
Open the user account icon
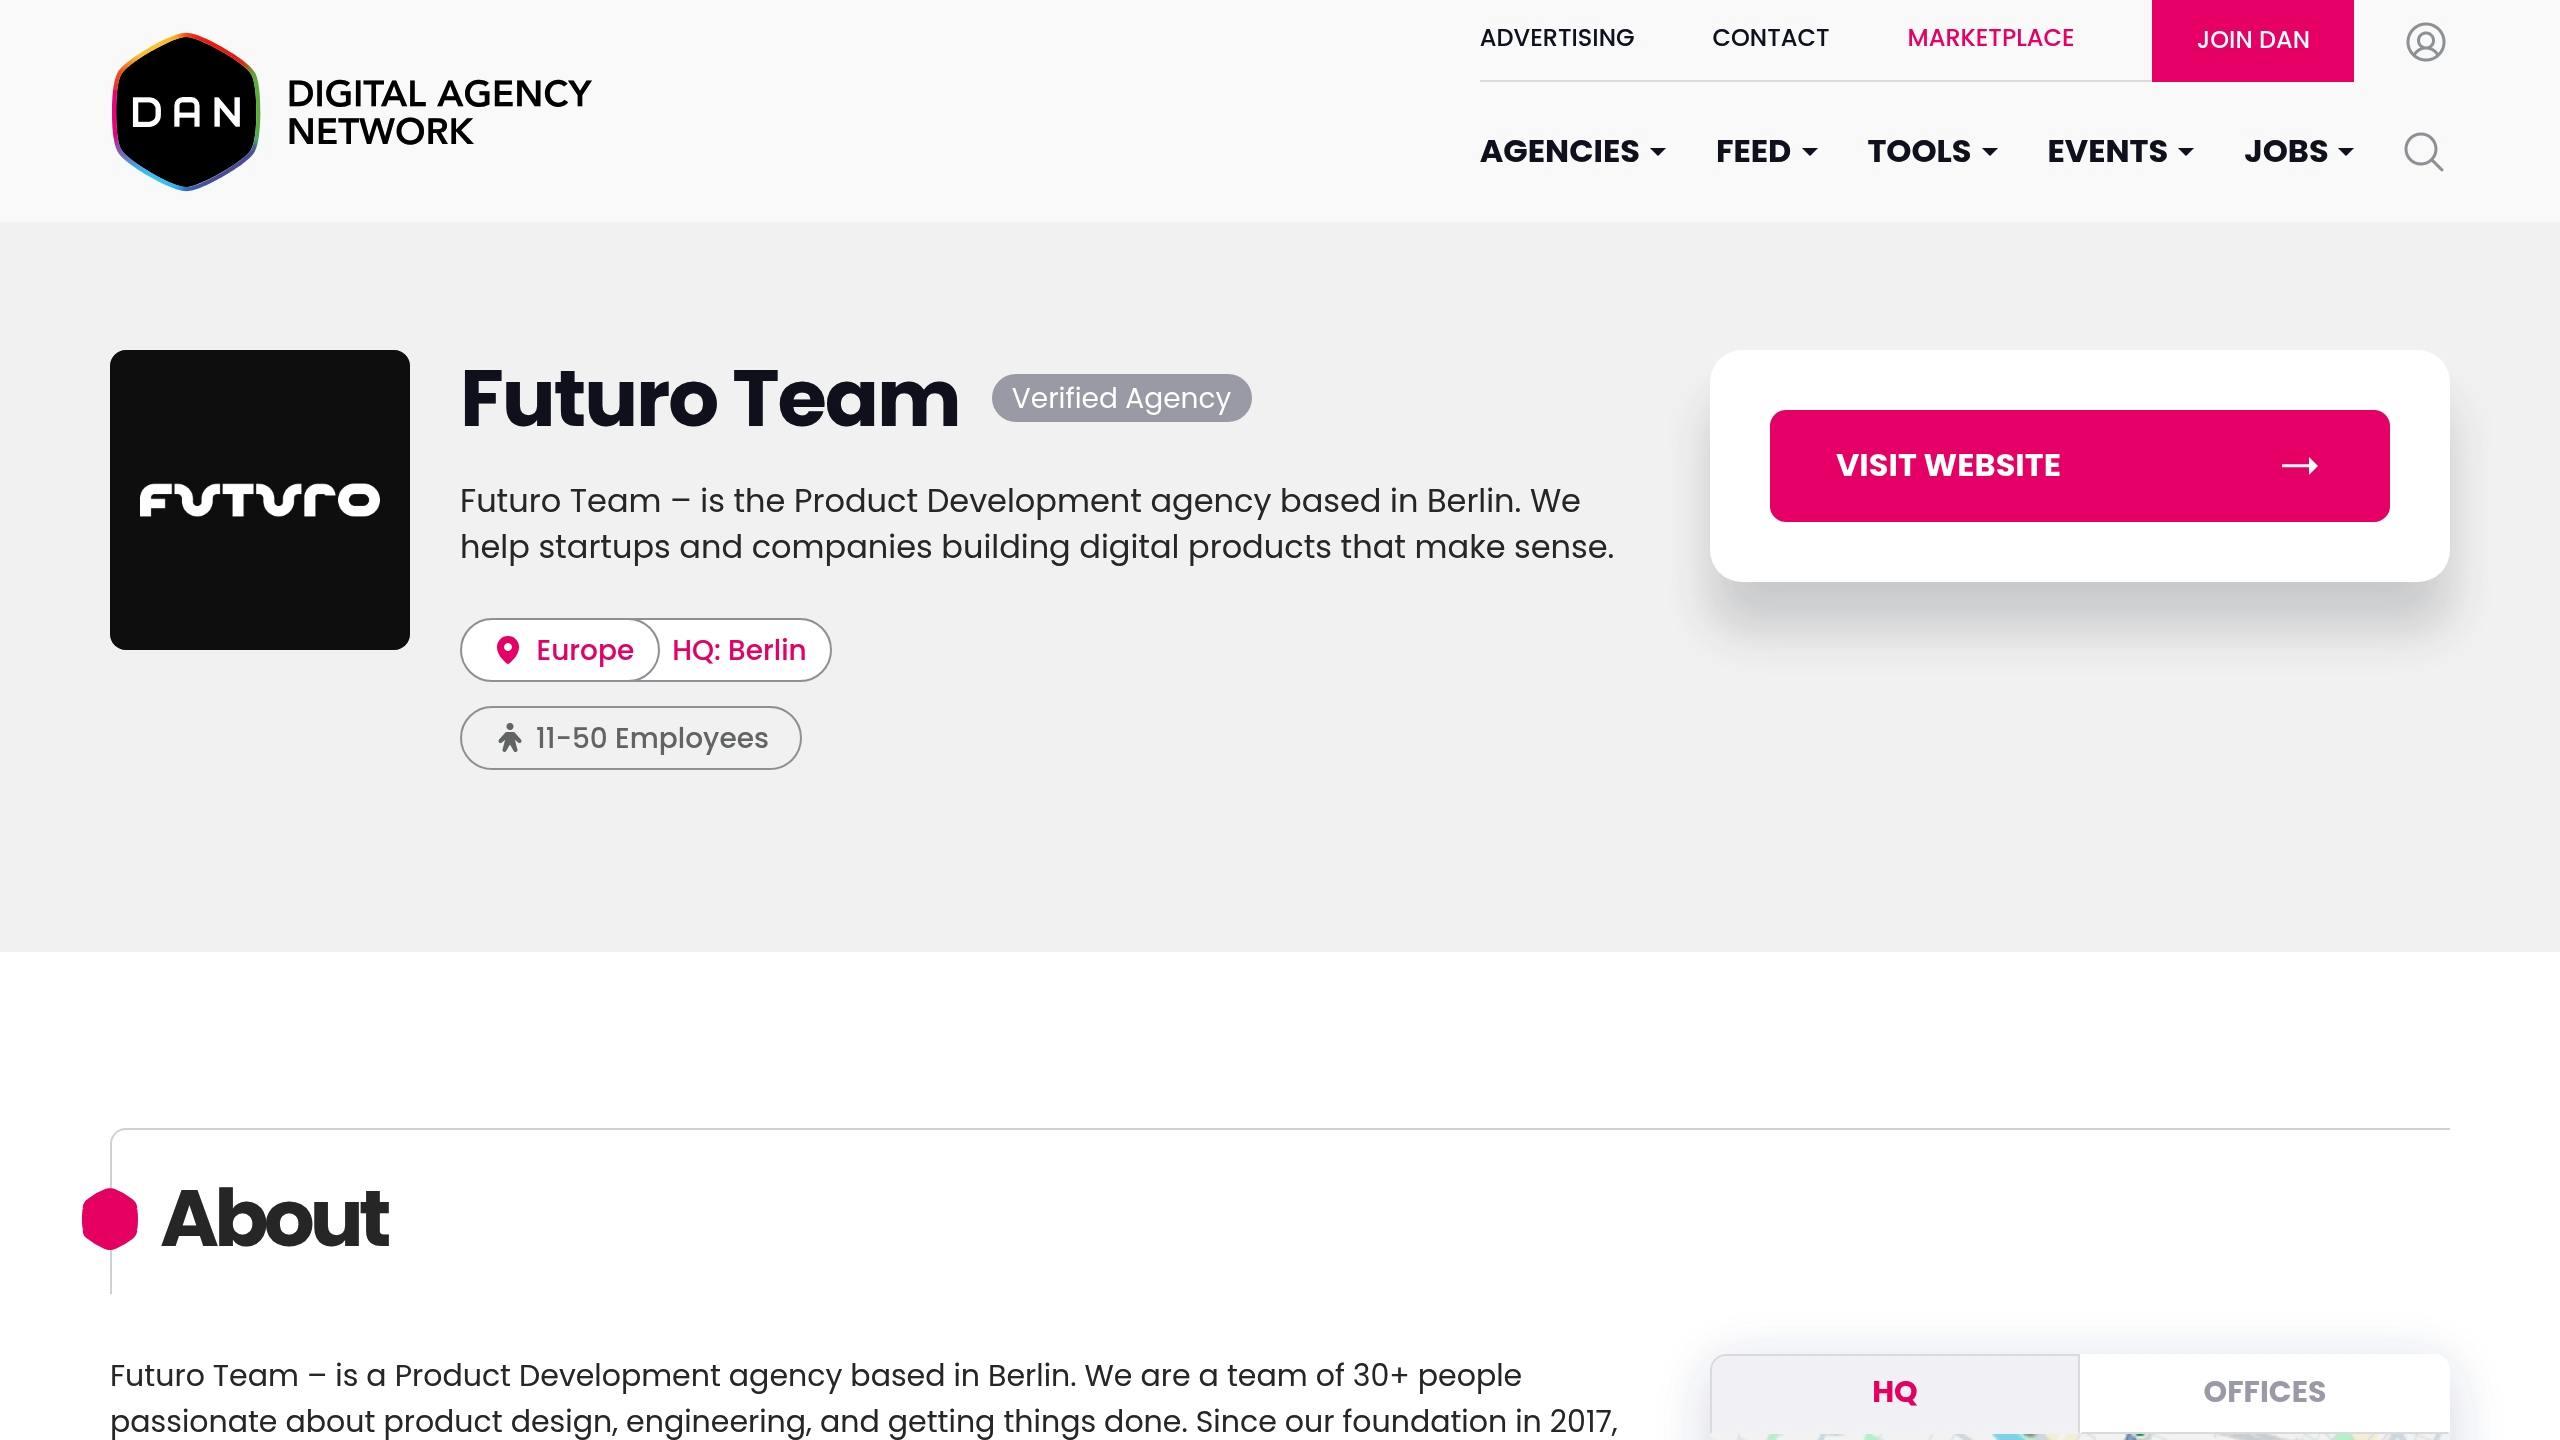2425,42
